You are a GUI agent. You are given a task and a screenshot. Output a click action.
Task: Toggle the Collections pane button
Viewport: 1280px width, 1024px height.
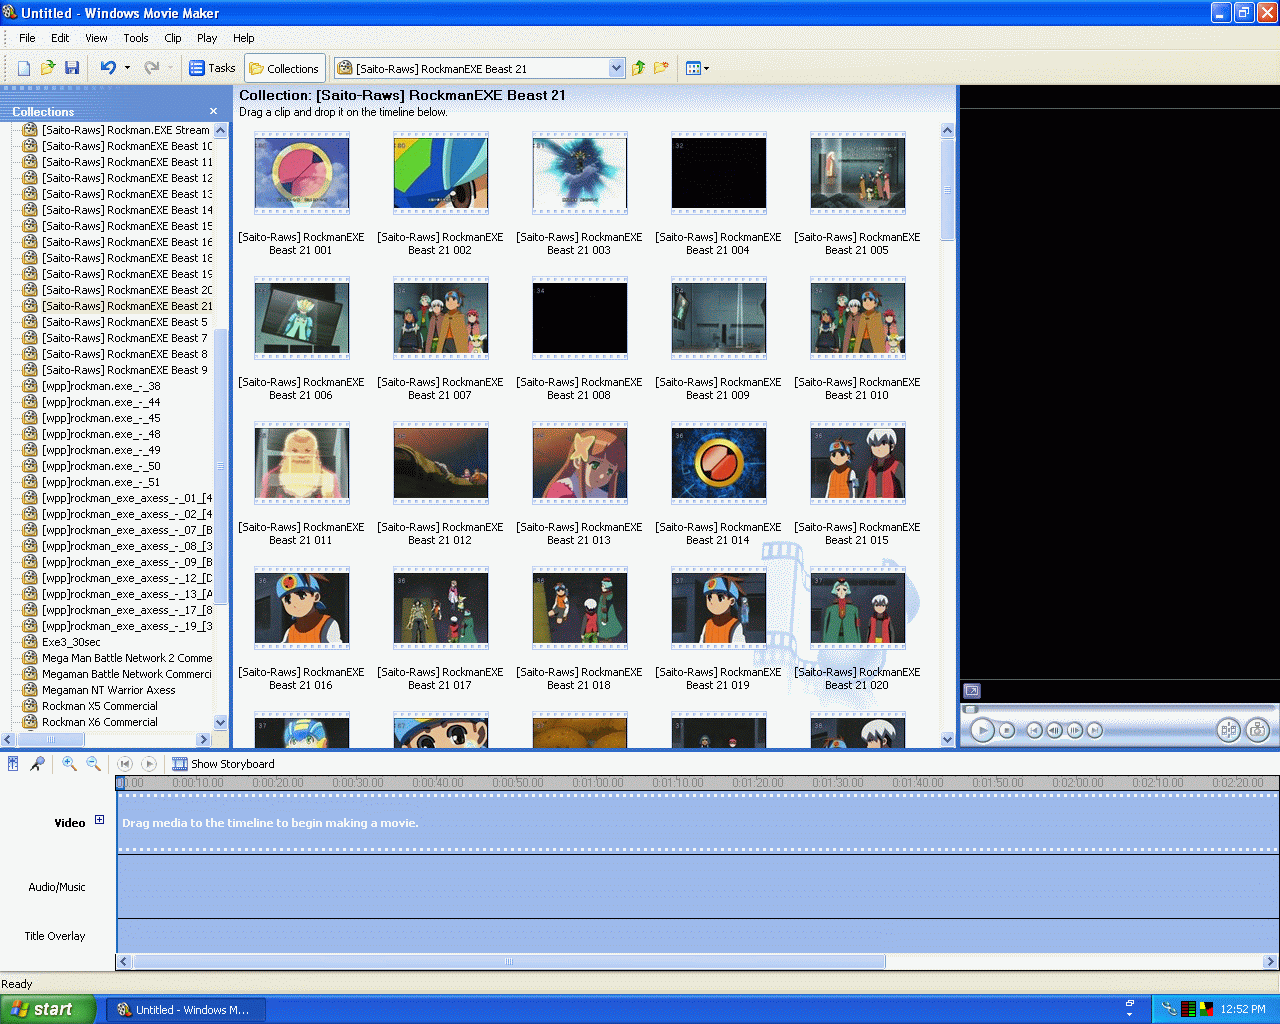tap(284, 68)
